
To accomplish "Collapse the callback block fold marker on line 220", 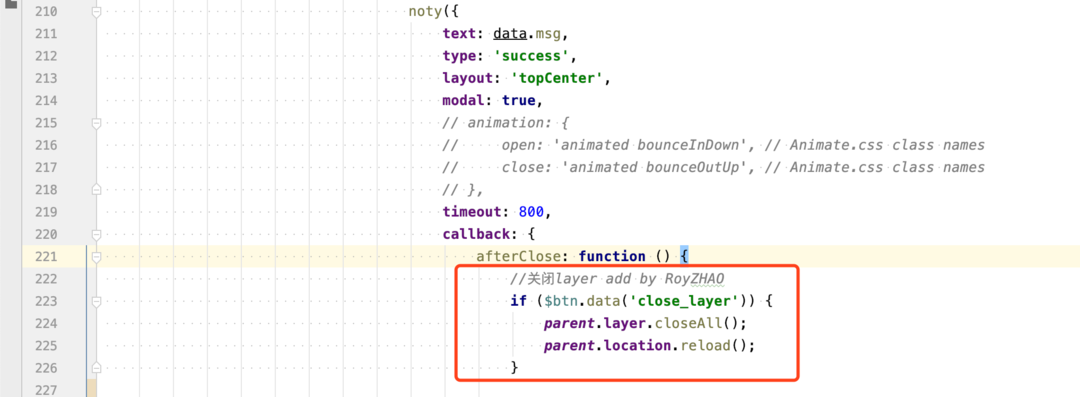I will point(96,234).
